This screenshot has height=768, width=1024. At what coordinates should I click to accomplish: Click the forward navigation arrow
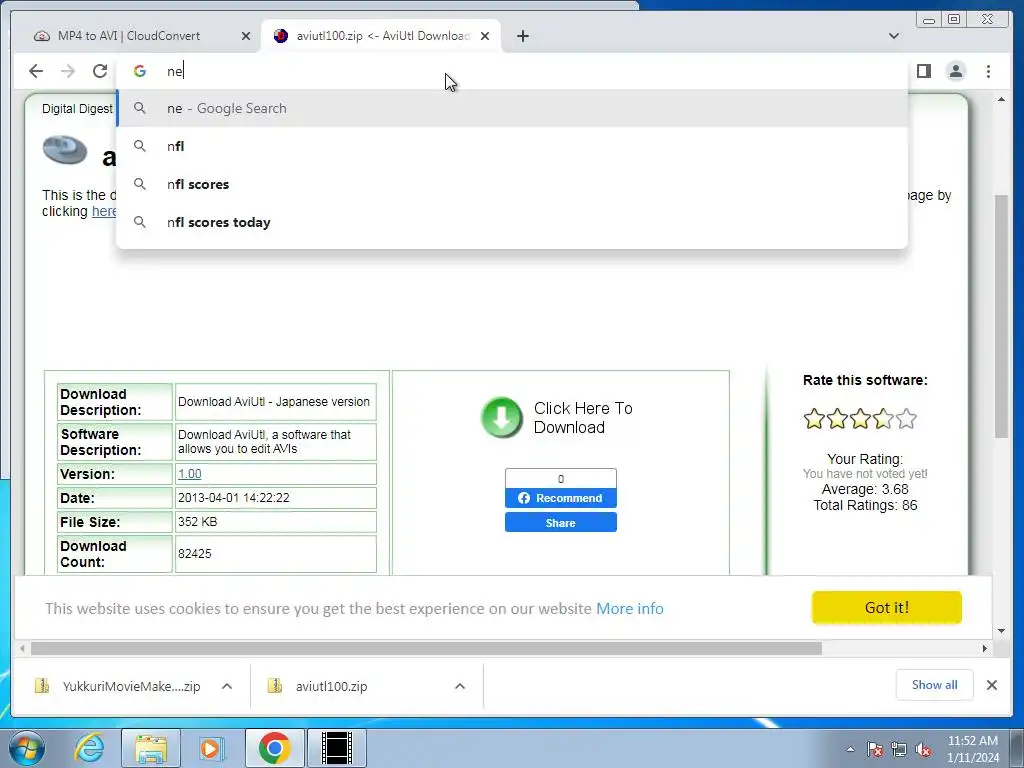click(68, 71)
